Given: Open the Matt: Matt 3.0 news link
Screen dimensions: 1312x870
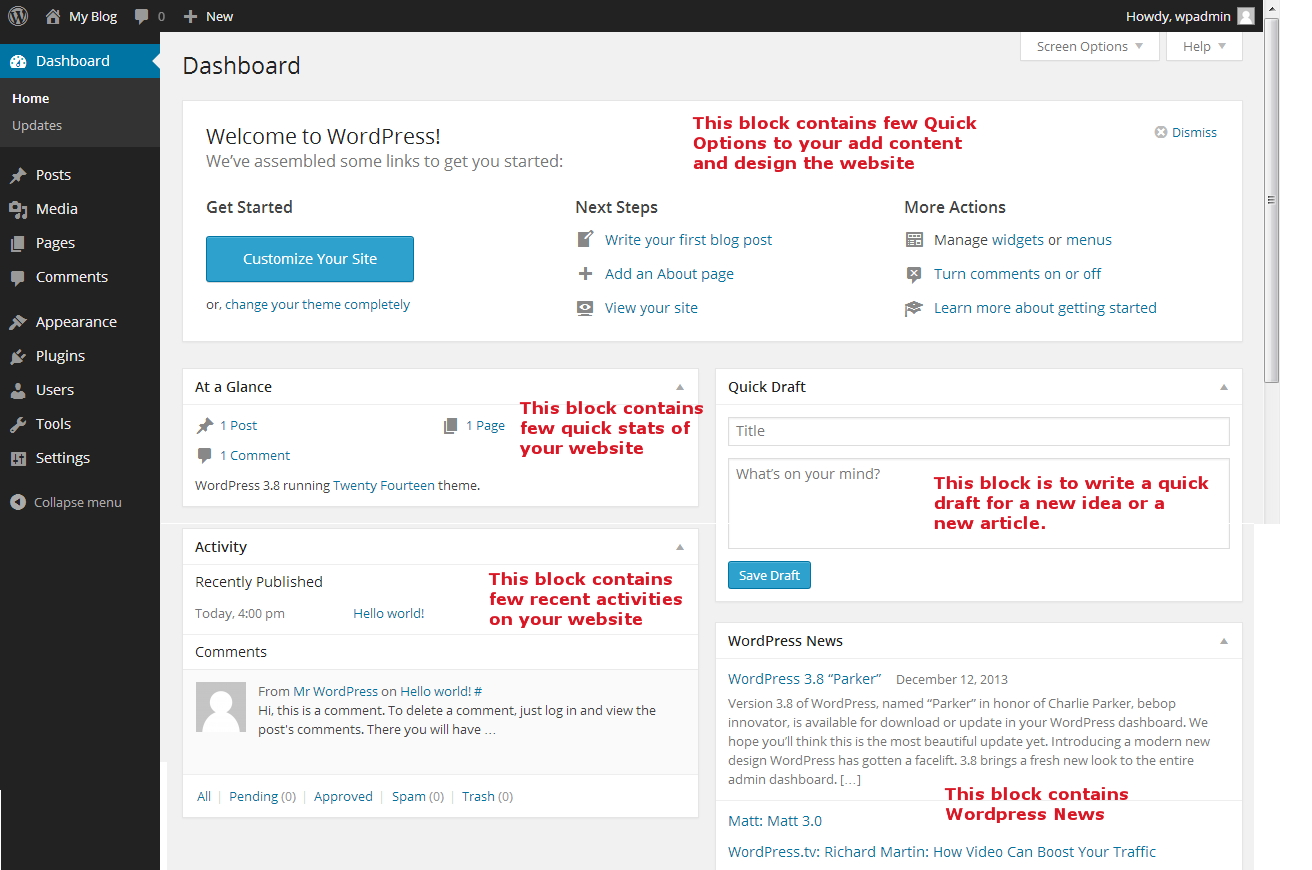Looking at the screenshot, I should (x=775, y=821).
